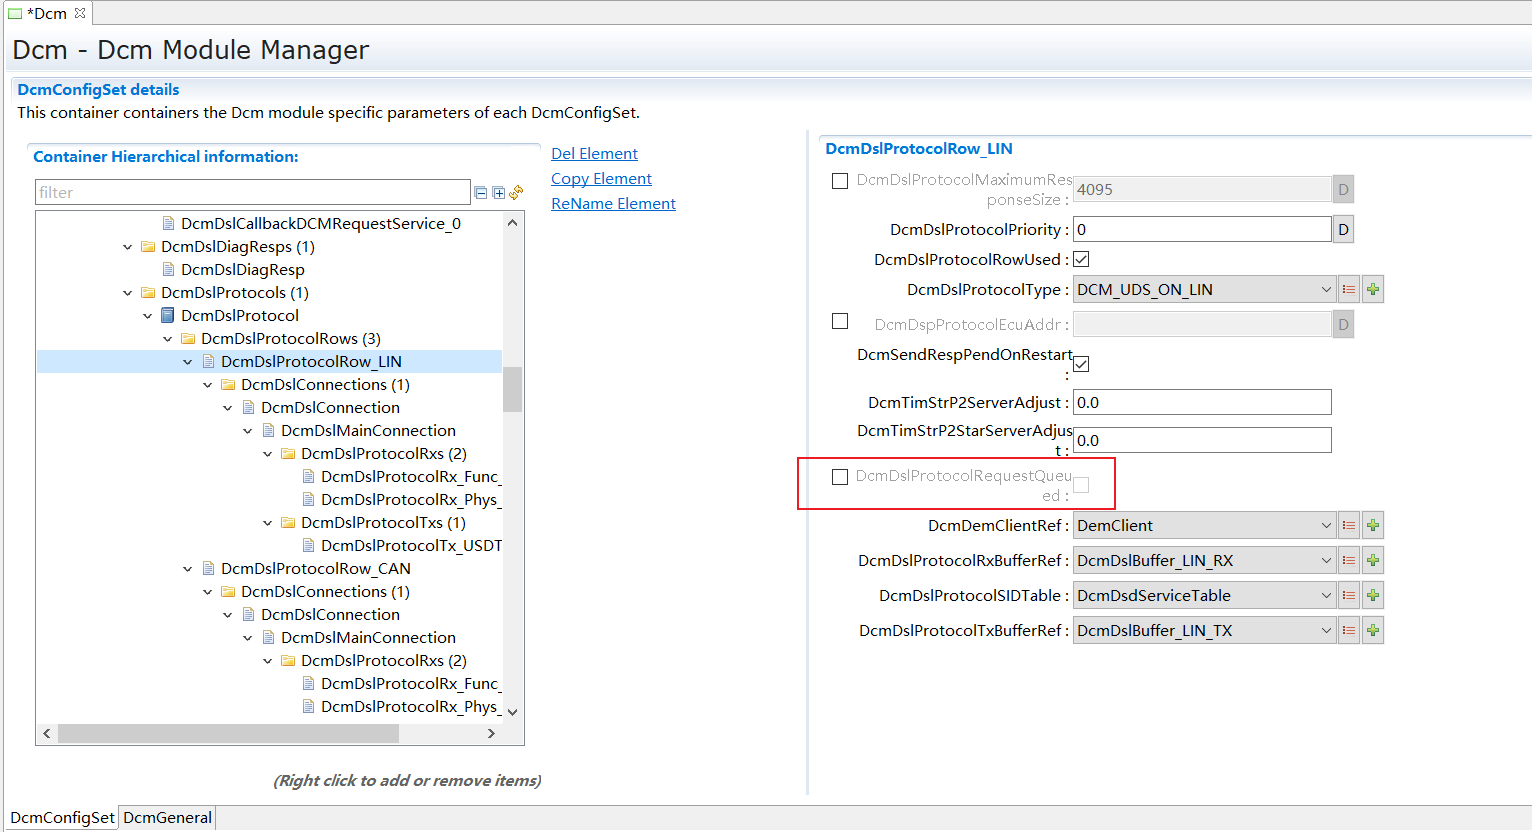Click the yellow link-with-editor arrows icon
1532x832 pixels.
[516, 192]
